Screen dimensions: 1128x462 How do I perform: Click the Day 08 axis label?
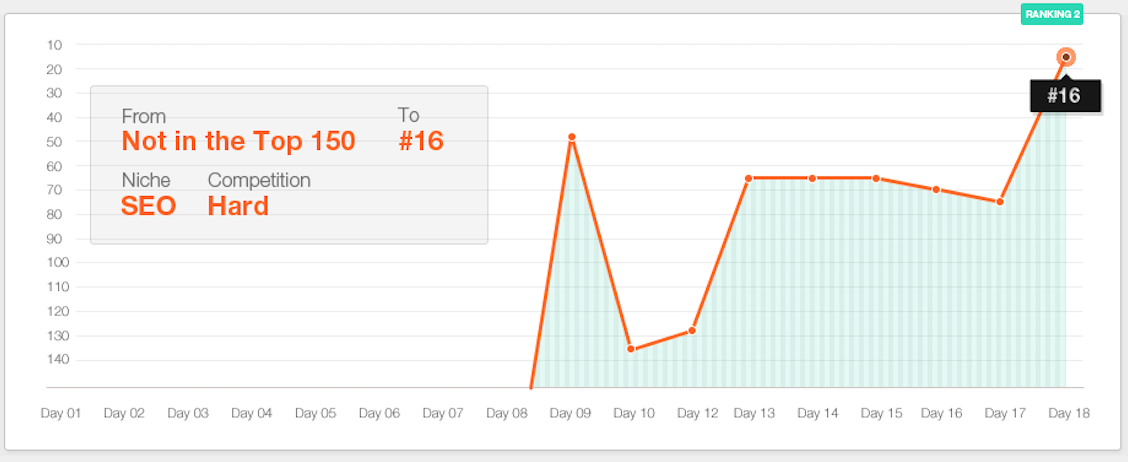(x=507, y=413)
